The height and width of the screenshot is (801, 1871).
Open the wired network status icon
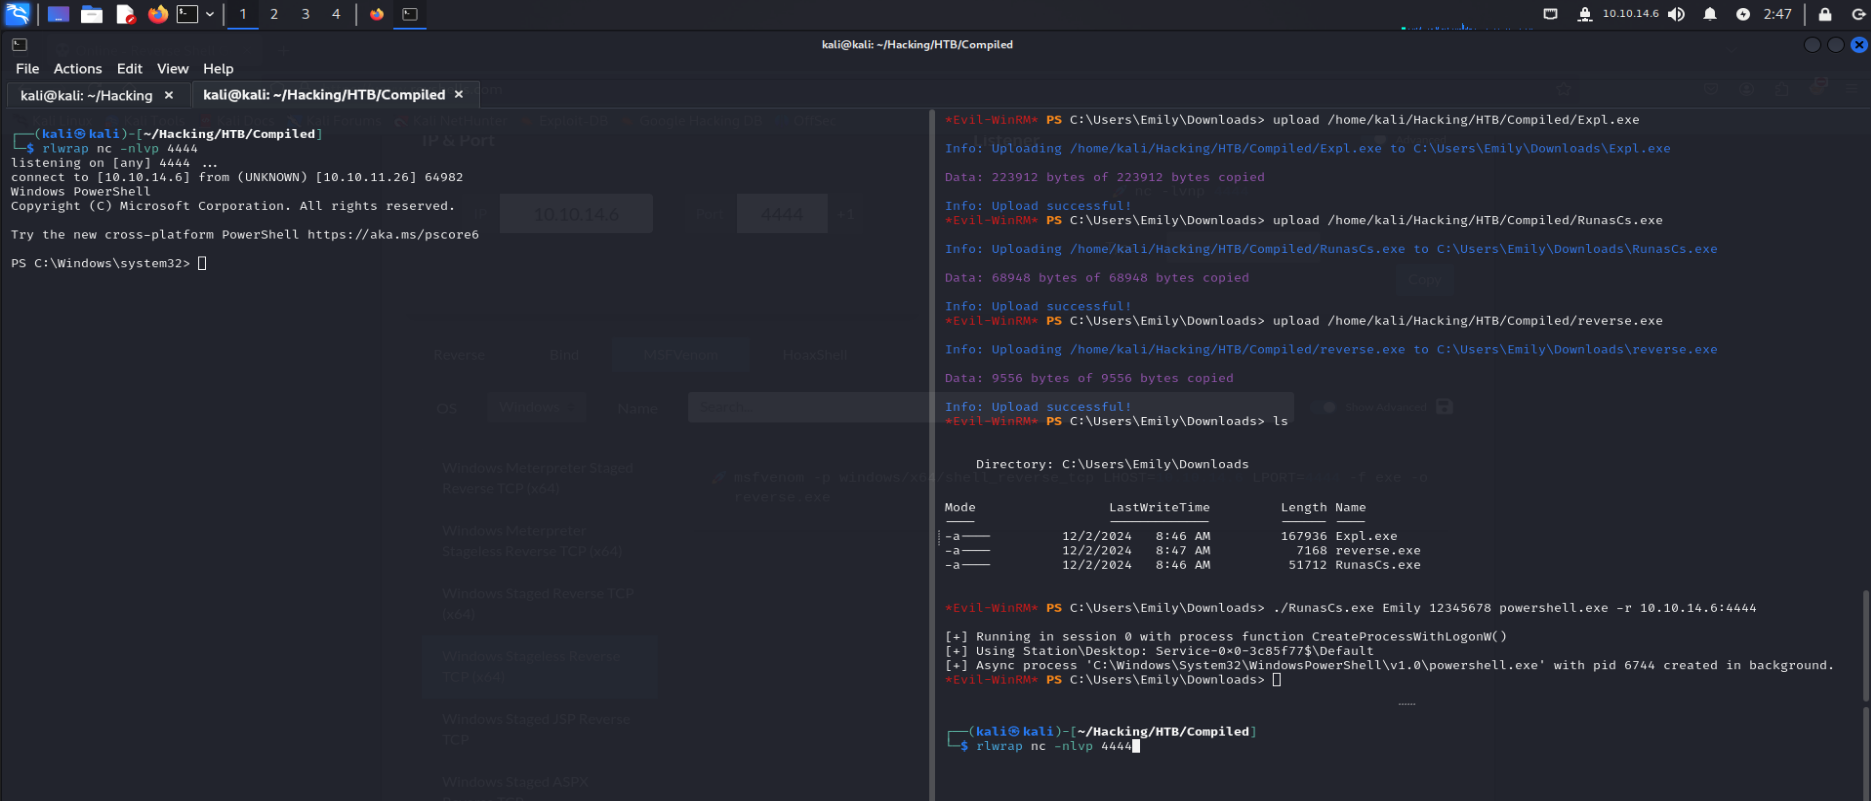coord(1550,14)
